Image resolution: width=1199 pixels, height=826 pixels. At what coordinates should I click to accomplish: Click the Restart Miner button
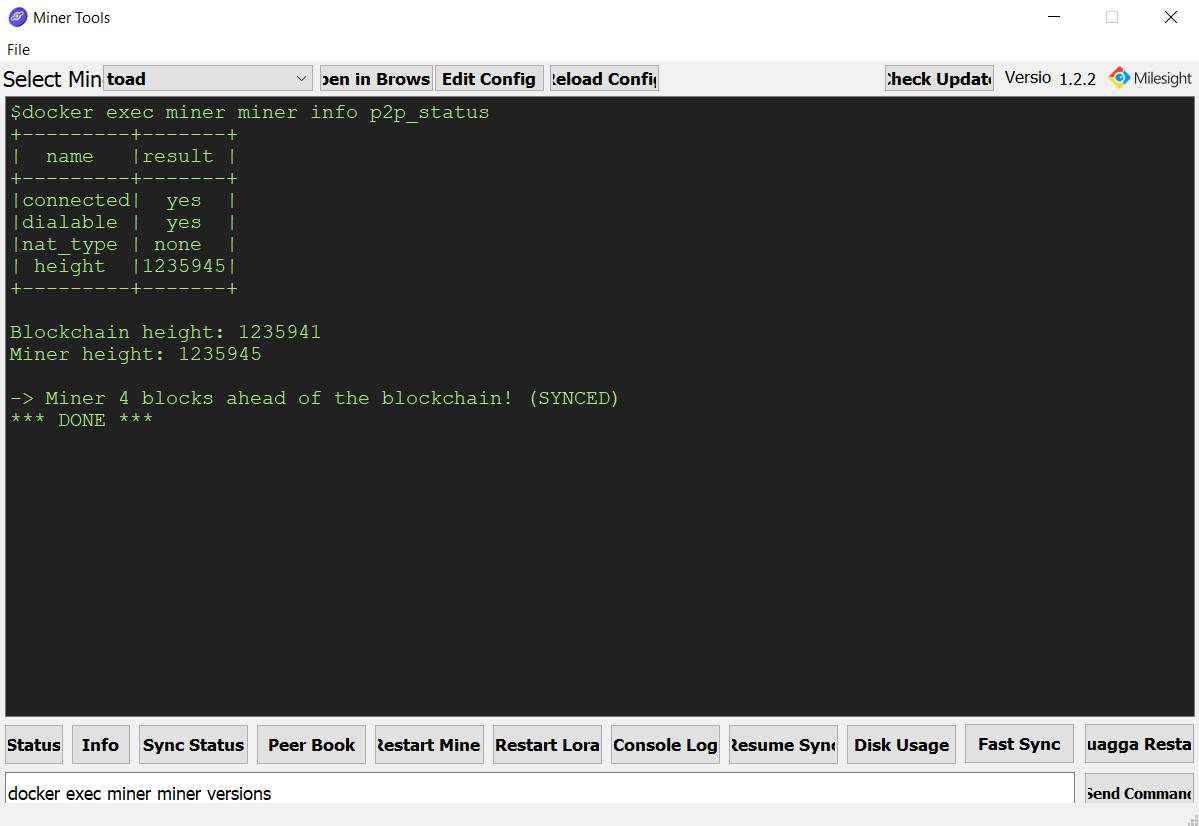tap(429, 745)
